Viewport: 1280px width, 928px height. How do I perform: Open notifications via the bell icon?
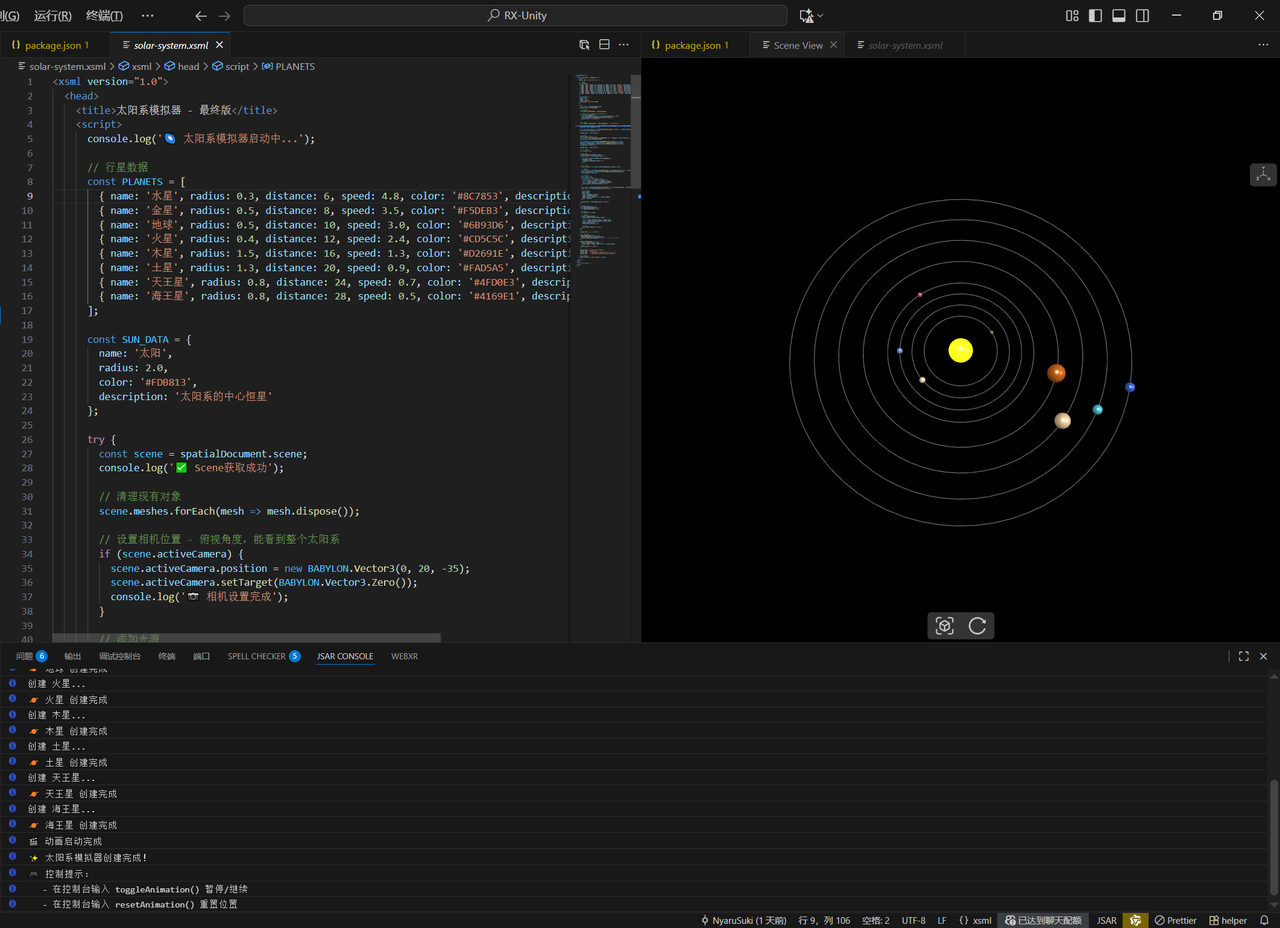(x=1264, y=920)
